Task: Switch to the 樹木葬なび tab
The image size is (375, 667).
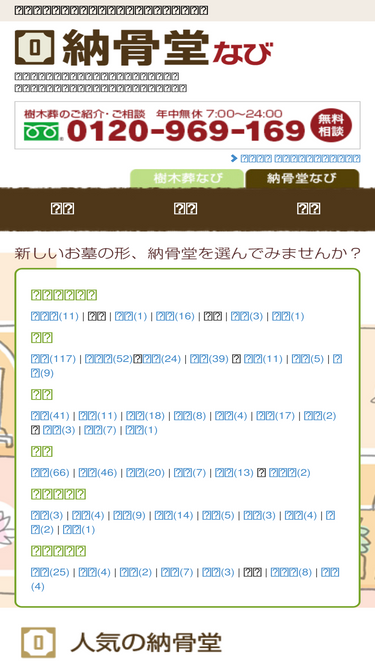Action: pos(187,179)
